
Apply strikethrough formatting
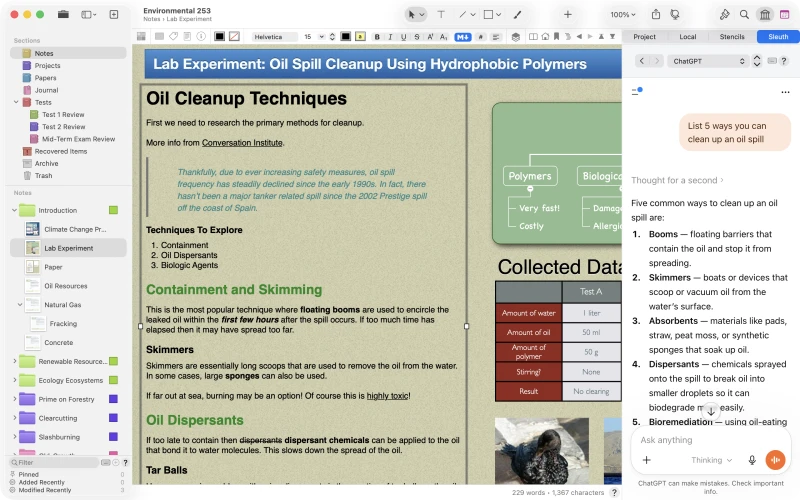[417, 37]
